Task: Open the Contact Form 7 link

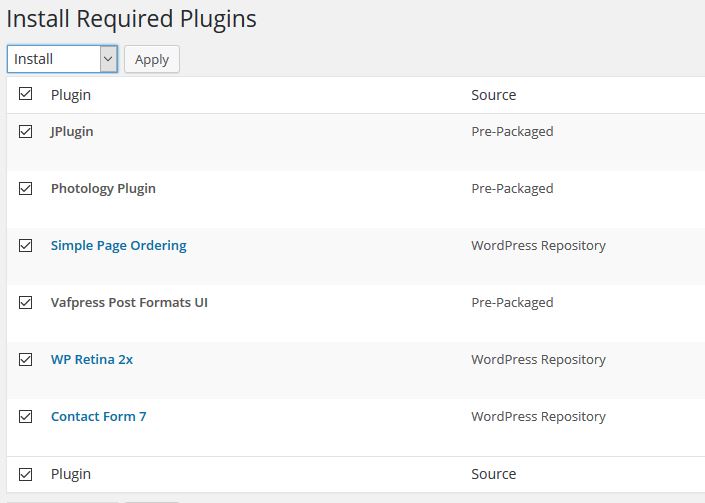Action: 98,416
